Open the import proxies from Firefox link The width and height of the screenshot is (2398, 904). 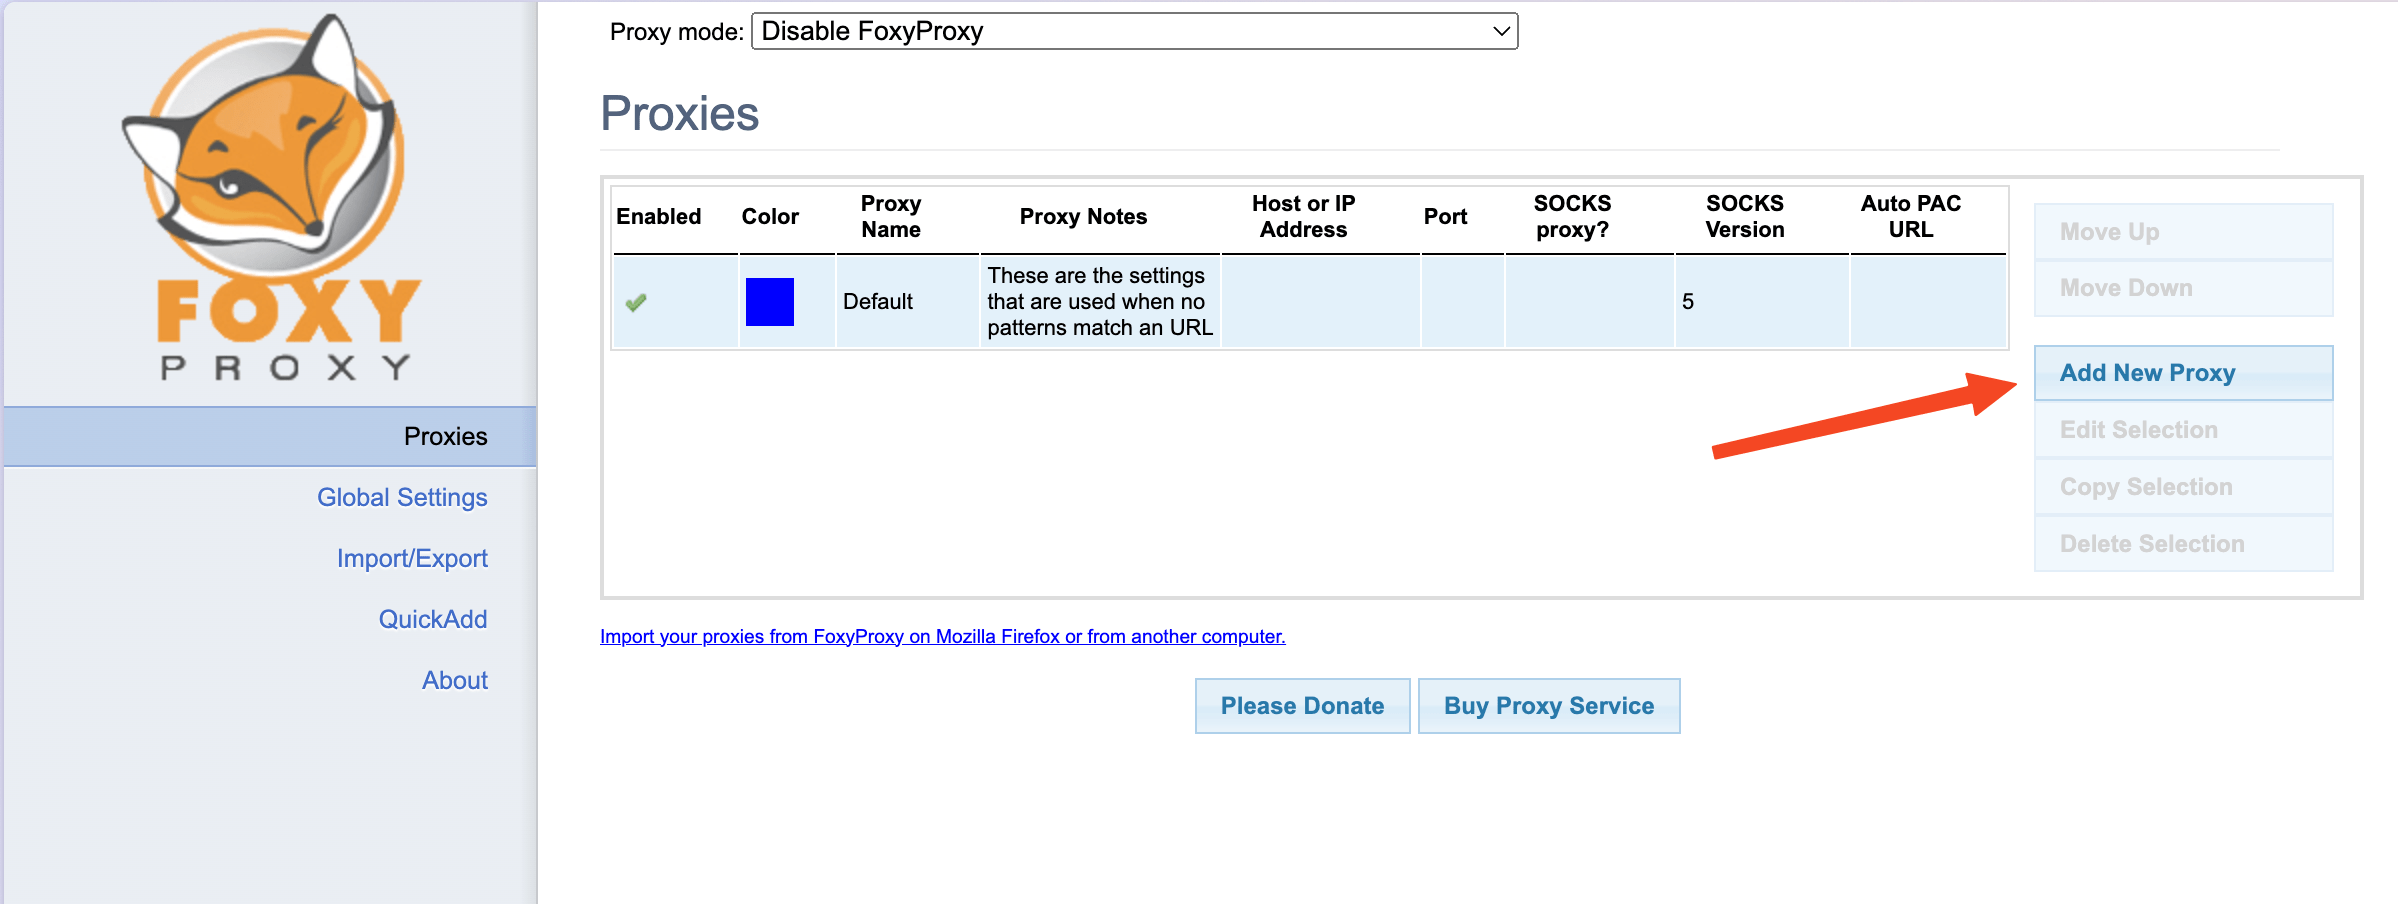[x=942, y=636]
